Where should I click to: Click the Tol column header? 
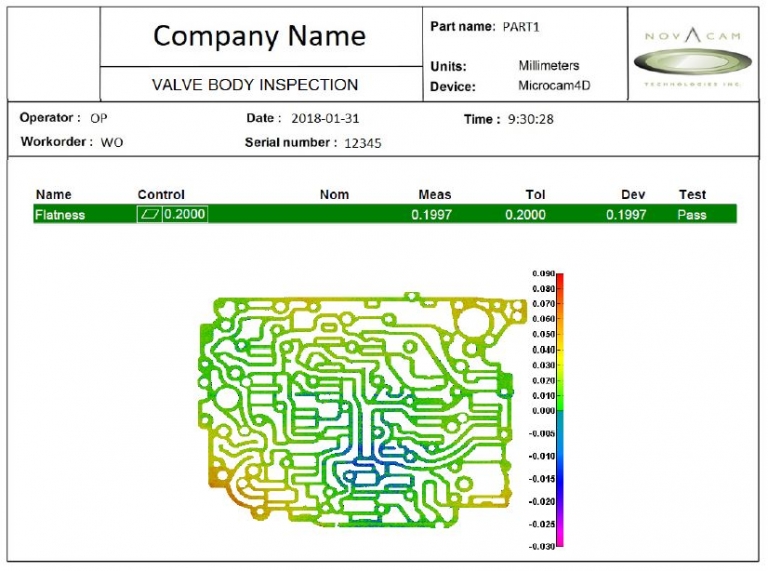[535, 194]
